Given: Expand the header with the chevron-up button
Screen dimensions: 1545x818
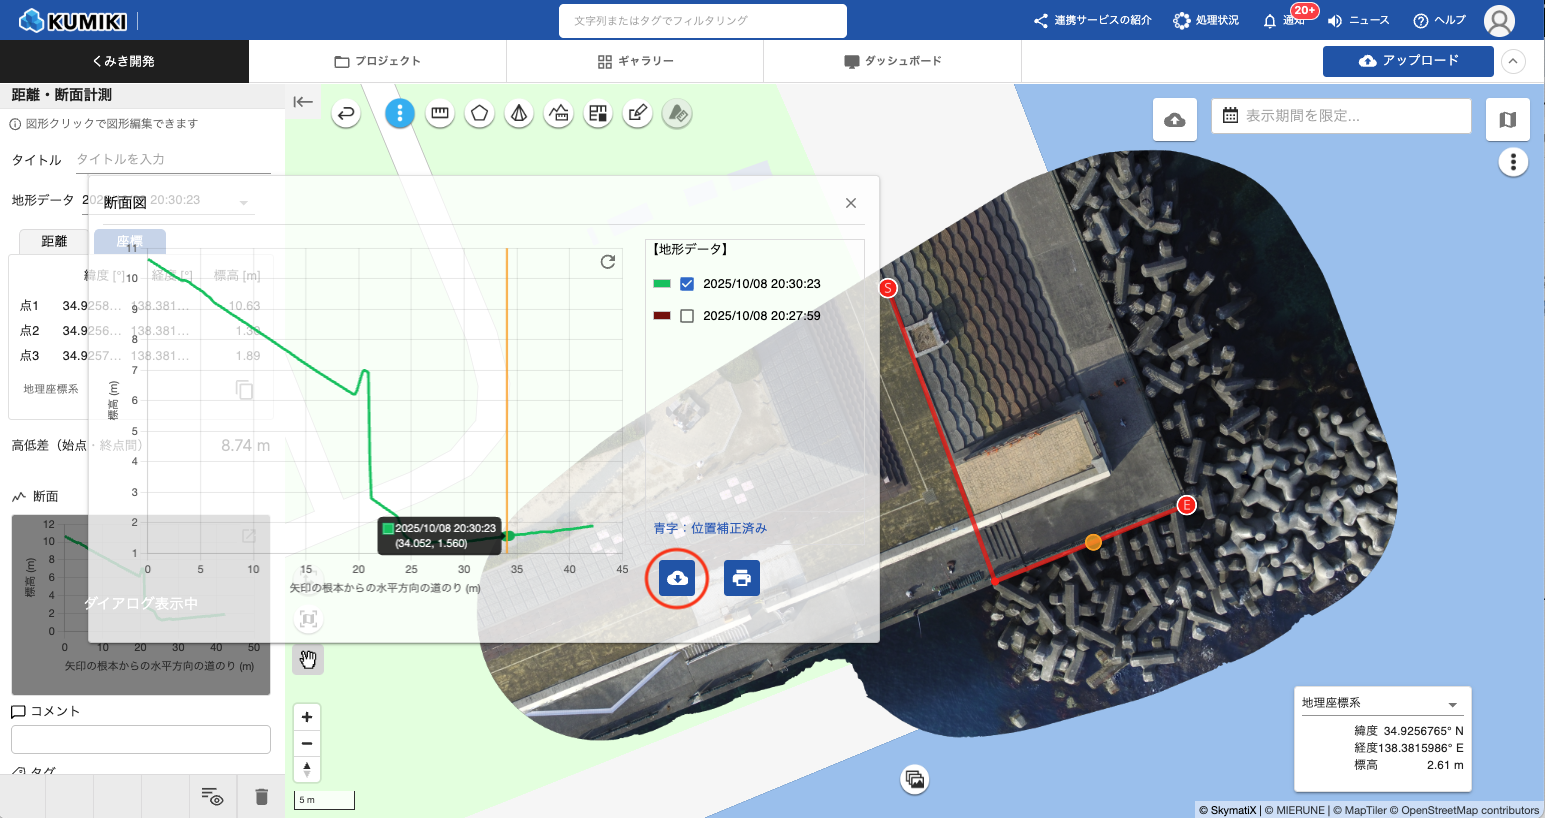Looking at the screenshot, I should 1513,61.
